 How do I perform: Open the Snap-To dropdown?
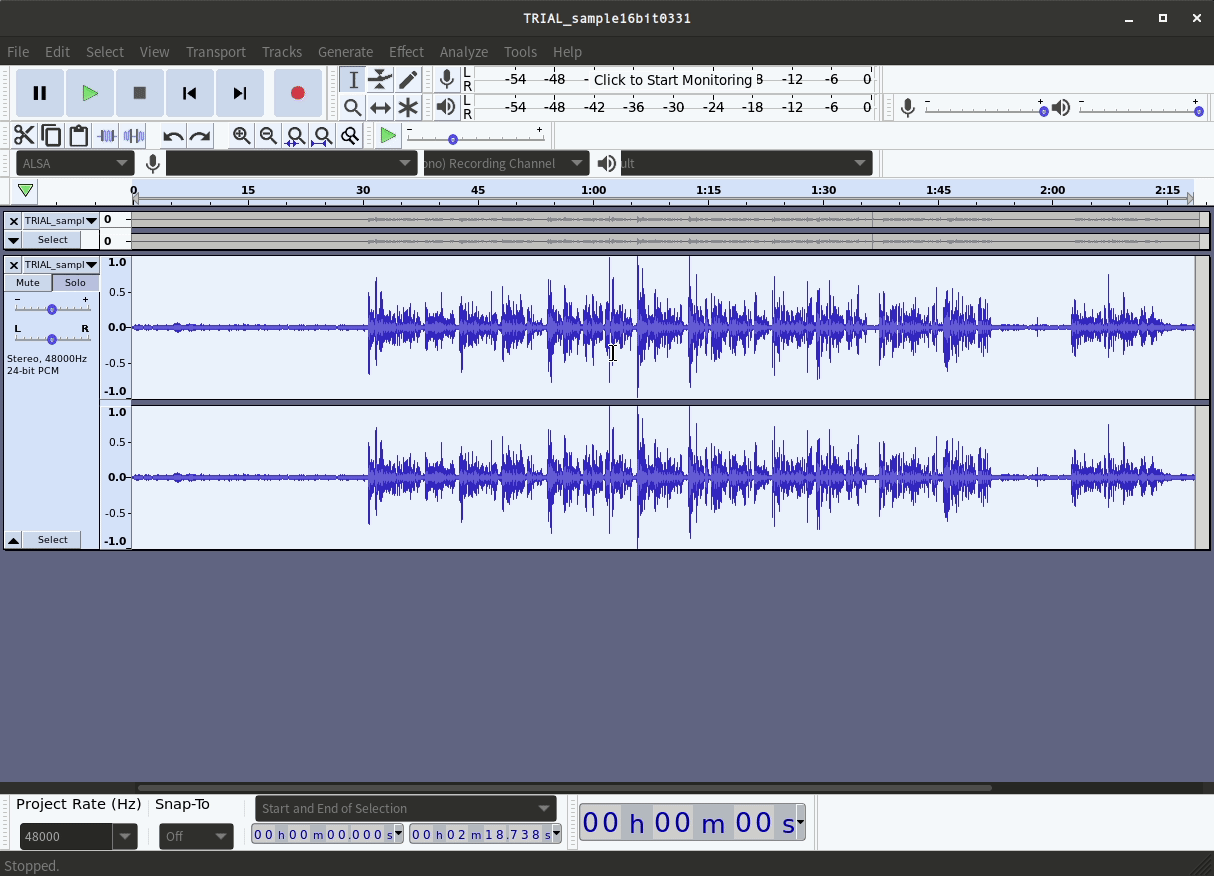(x=196, y=837)
